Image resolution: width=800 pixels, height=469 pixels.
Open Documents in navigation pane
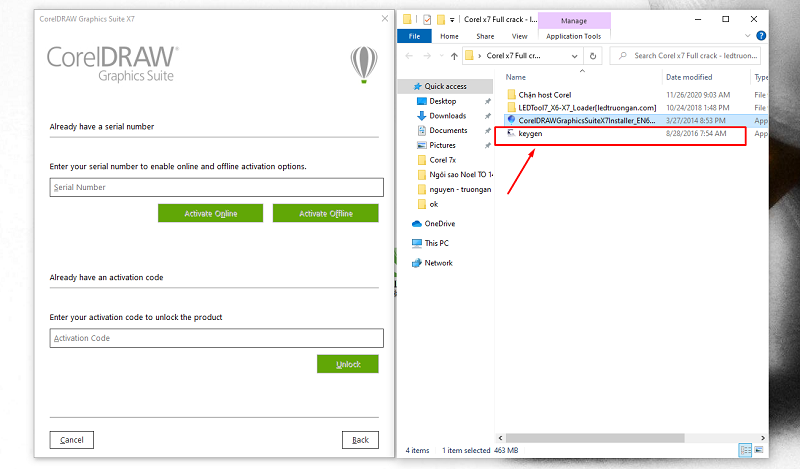tap(448, 131)
